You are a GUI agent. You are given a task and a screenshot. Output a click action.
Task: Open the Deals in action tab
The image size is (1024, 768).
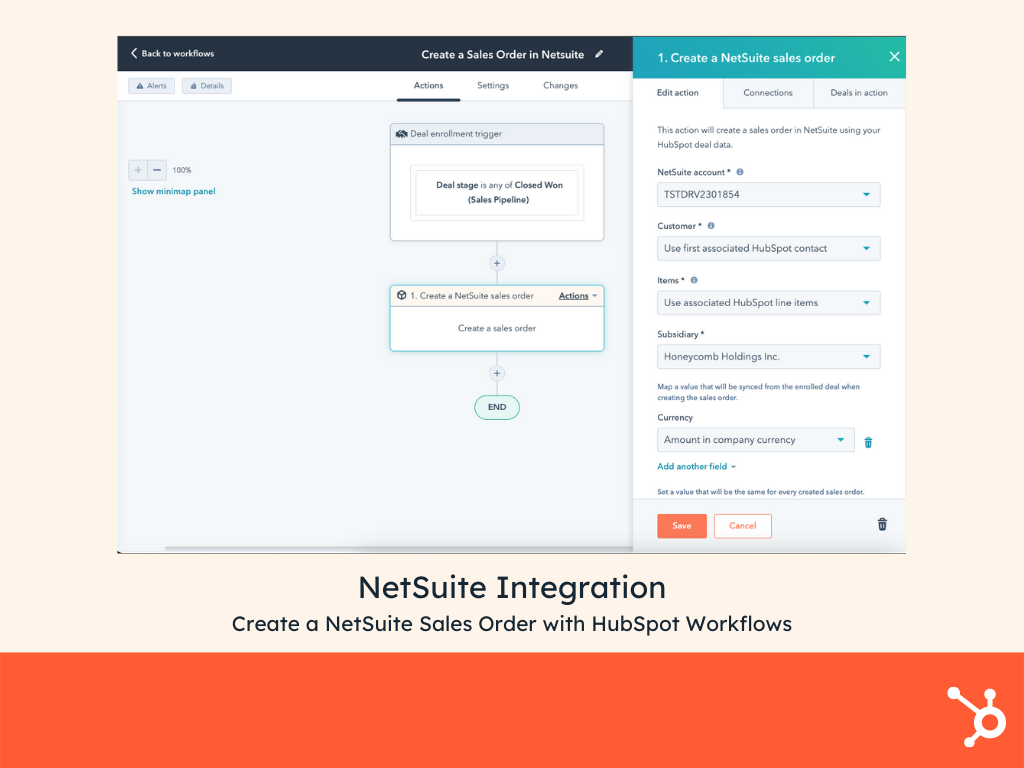point(859,93)
